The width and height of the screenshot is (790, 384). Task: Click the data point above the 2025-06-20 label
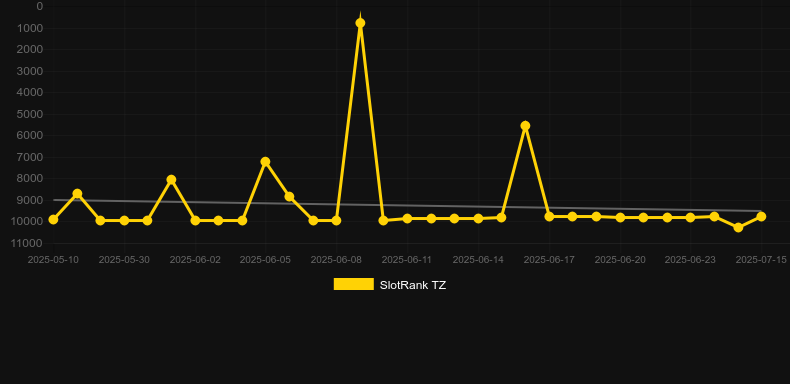[x=620, y=218]
